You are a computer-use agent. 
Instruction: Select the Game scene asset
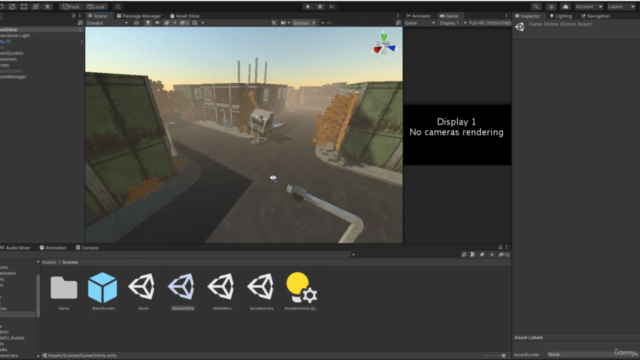click(x=143, y=292)
